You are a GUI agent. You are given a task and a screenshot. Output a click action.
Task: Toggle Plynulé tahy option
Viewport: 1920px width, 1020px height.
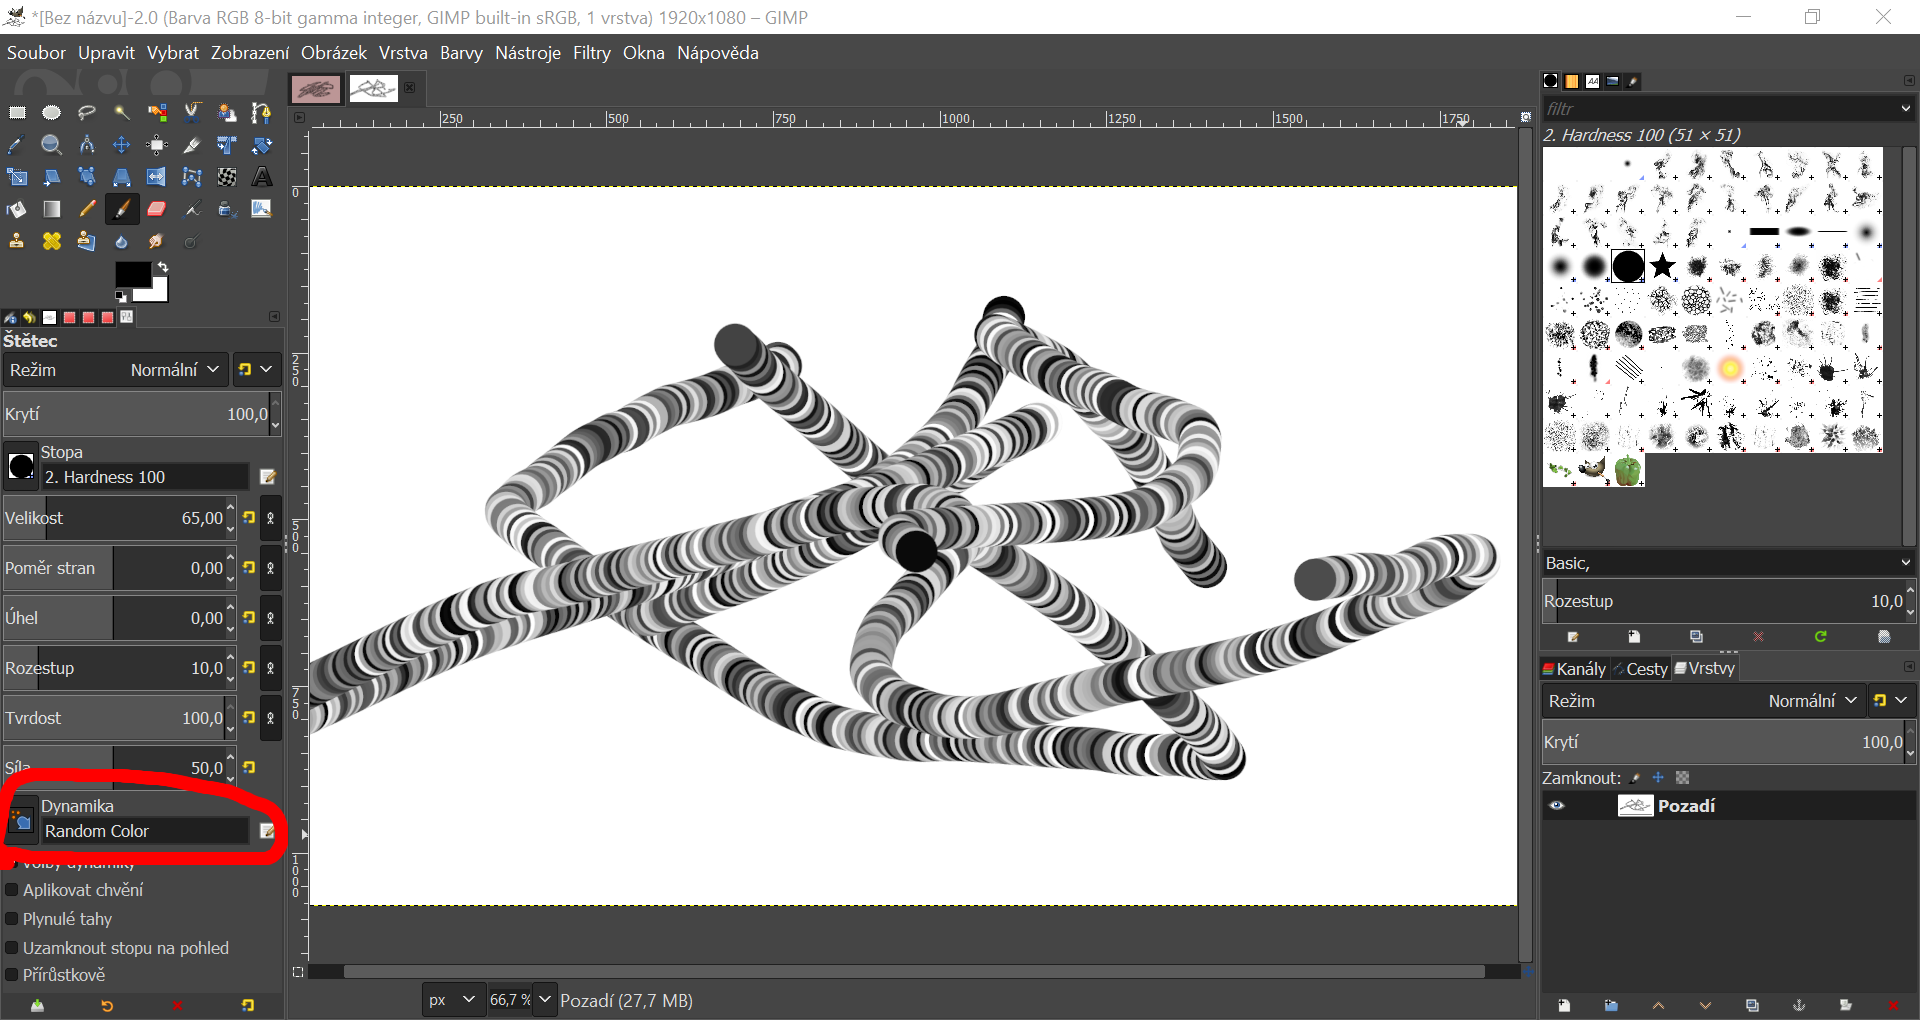(12, 919)
